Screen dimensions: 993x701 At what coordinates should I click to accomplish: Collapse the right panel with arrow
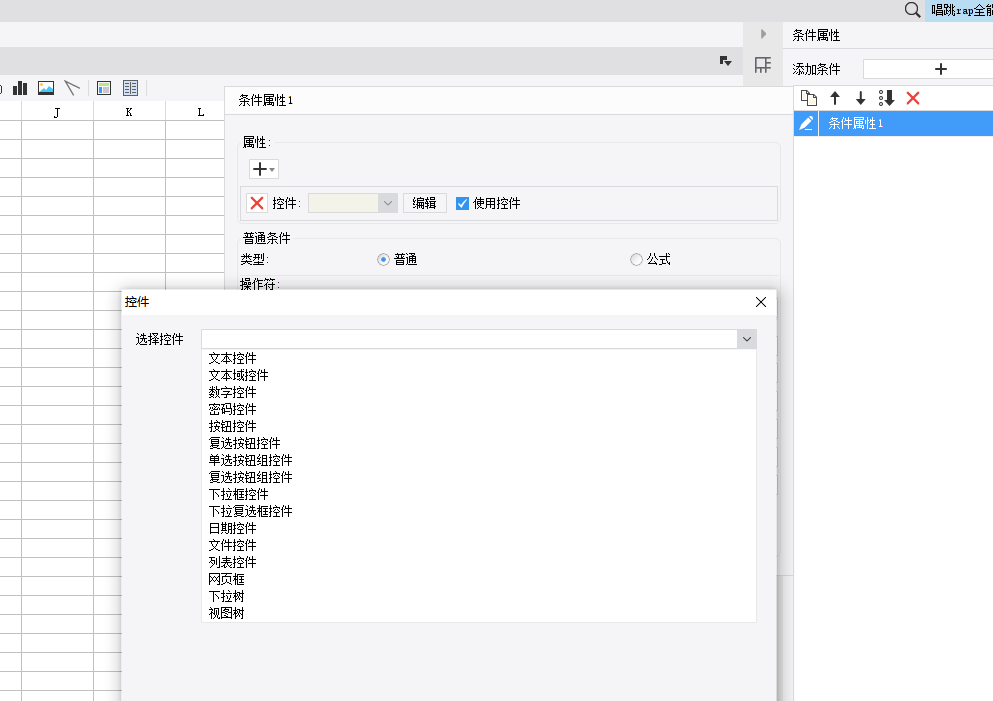tap(763, 34)
